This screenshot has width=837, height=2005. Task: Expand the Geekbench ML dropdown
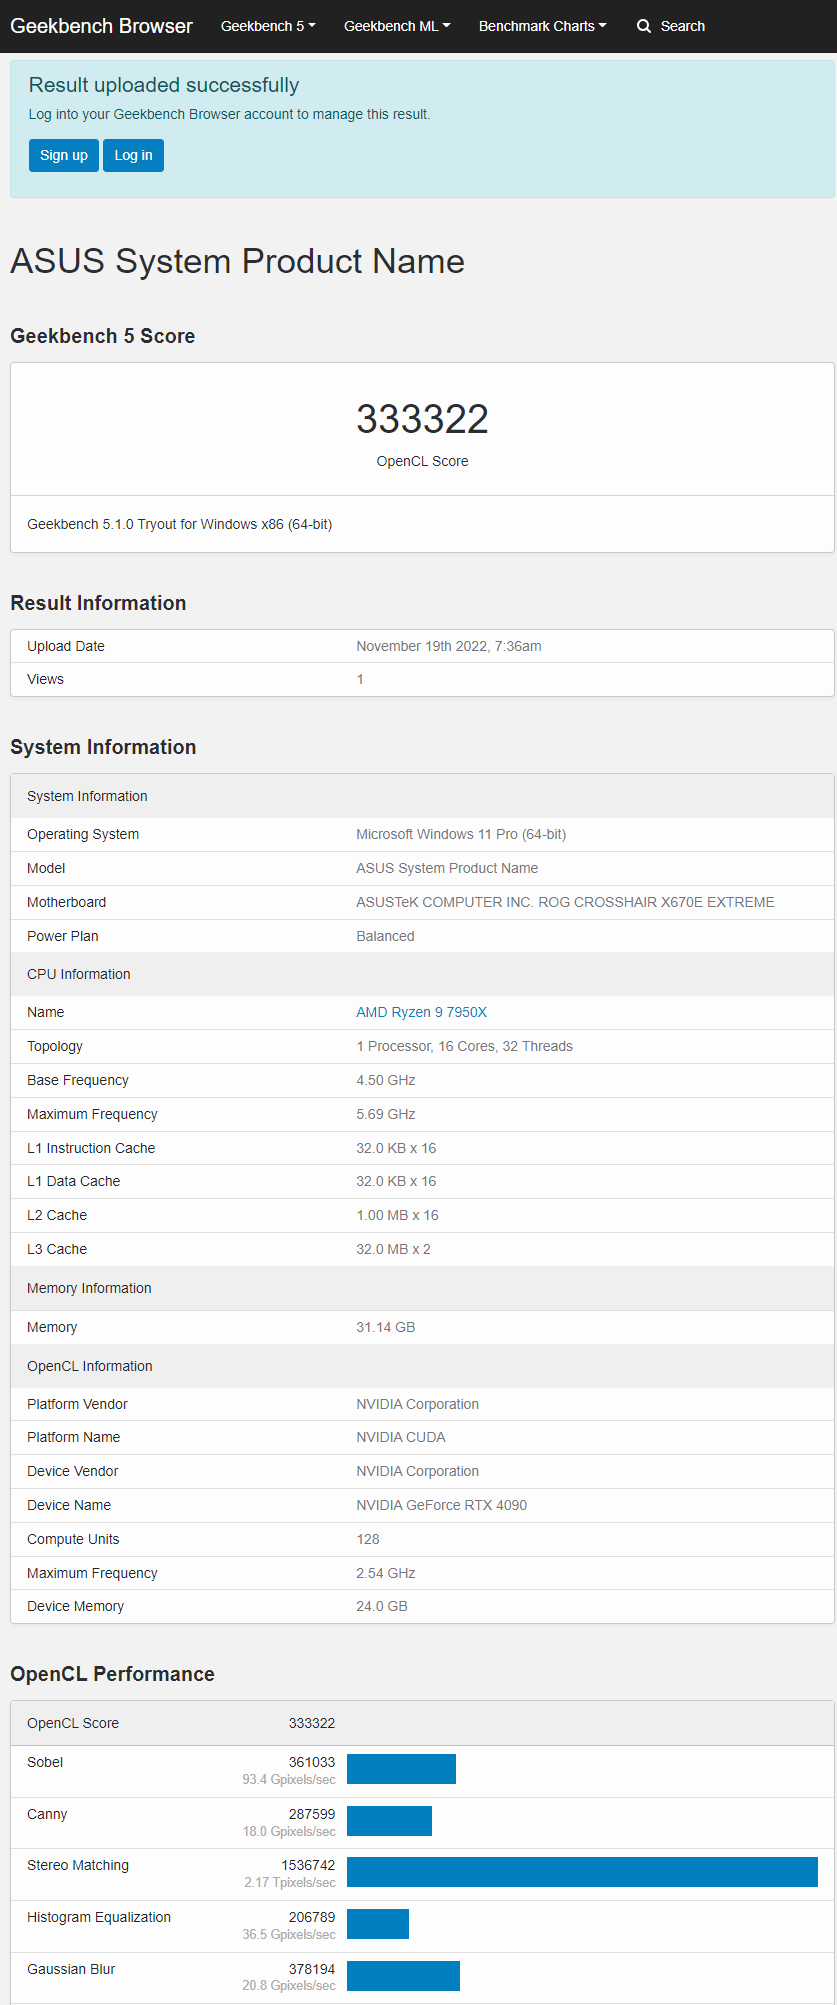point(397,26)
